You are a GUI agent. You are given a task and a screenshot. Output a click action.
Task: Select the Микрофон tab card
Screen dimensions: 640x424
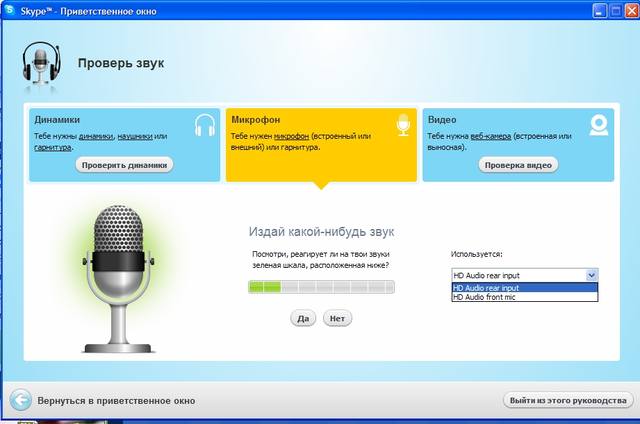(321, 144)
